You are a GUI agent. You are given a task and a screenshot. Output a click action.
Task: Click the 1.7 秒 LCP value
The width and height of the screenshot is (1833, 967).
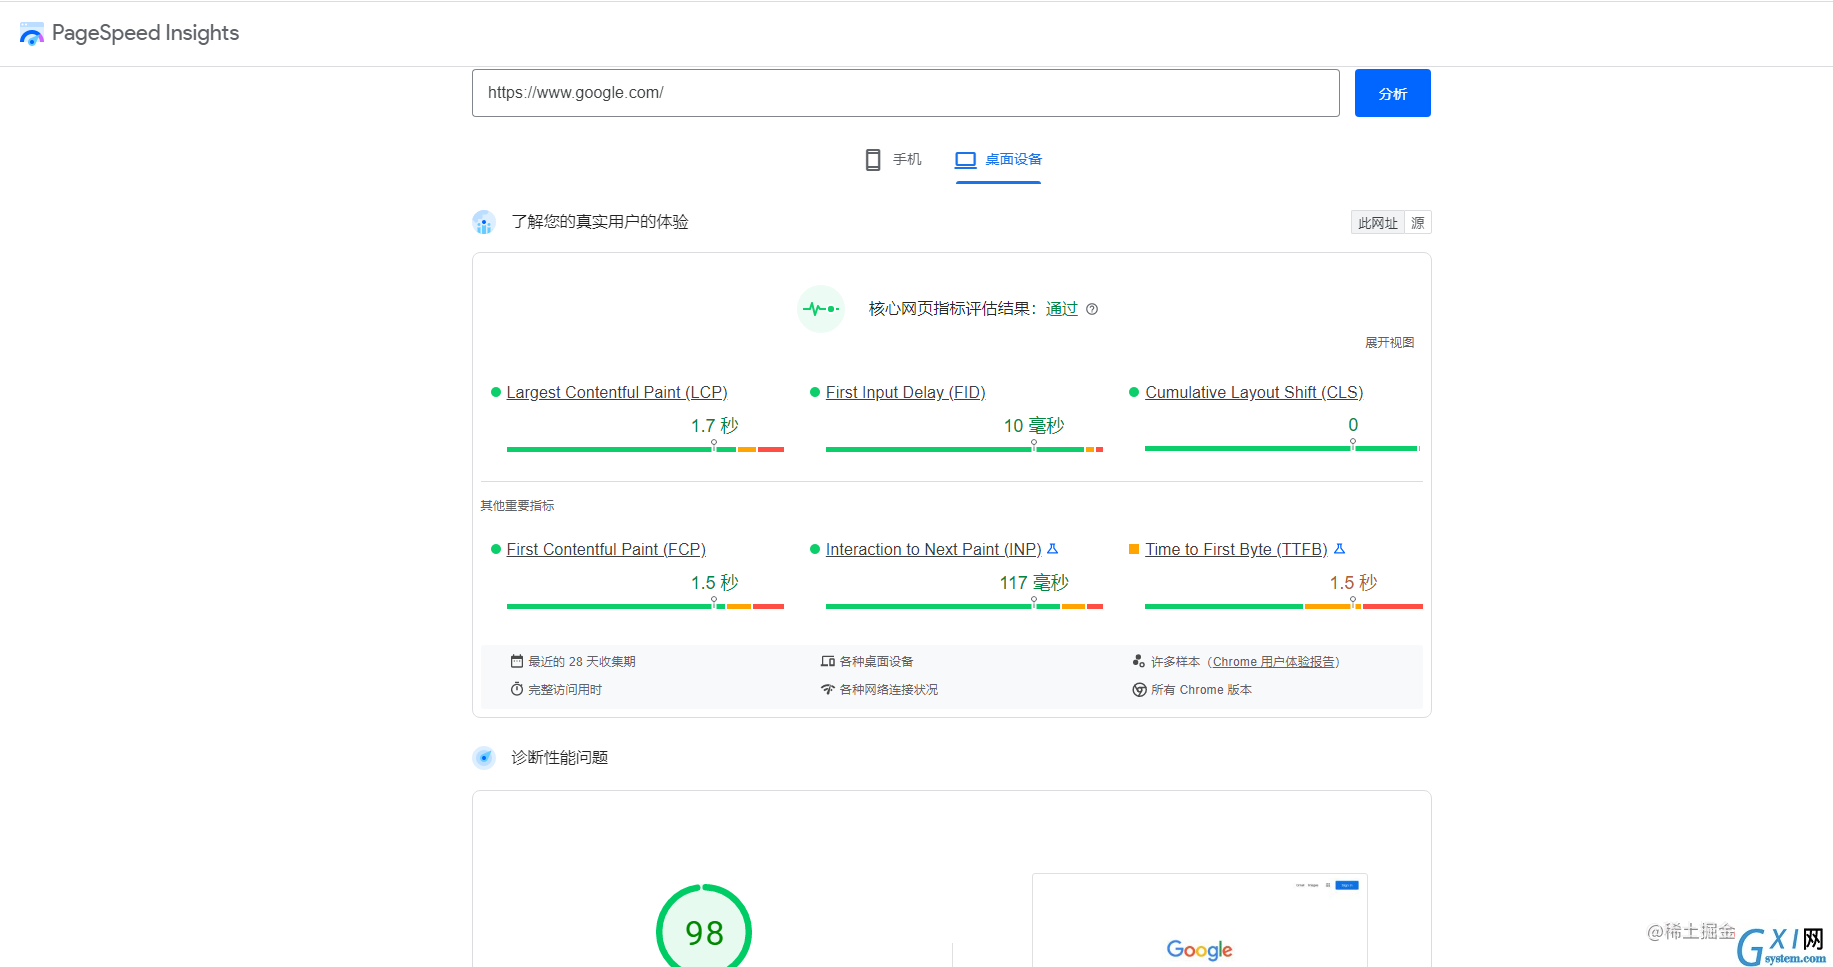714,426
